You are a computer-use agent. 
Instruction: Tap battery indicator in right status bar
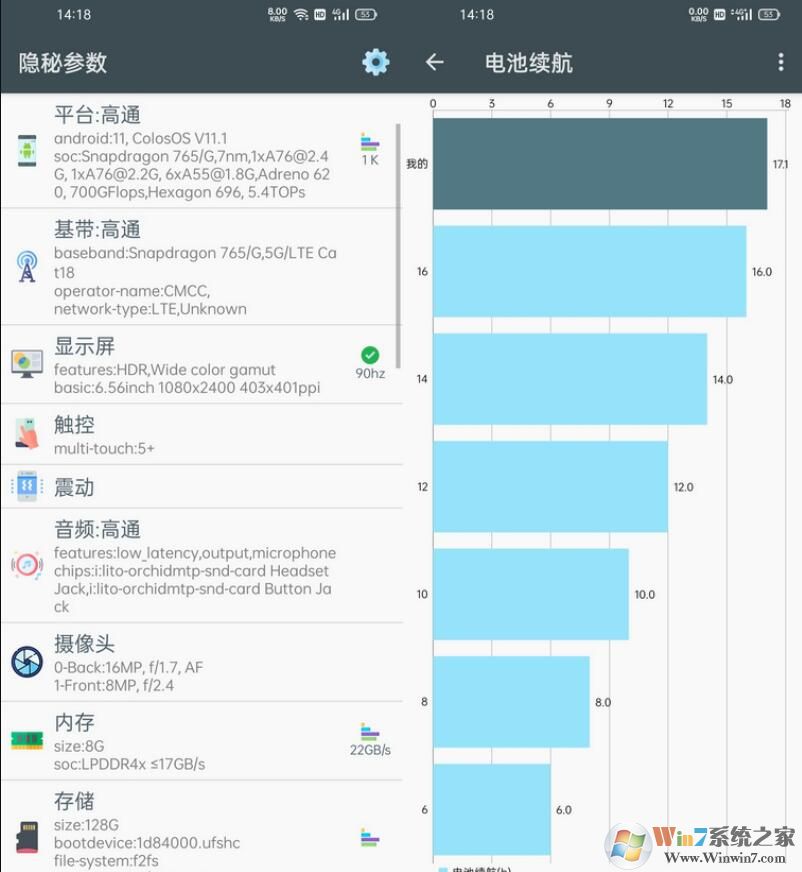coord(769,15)
